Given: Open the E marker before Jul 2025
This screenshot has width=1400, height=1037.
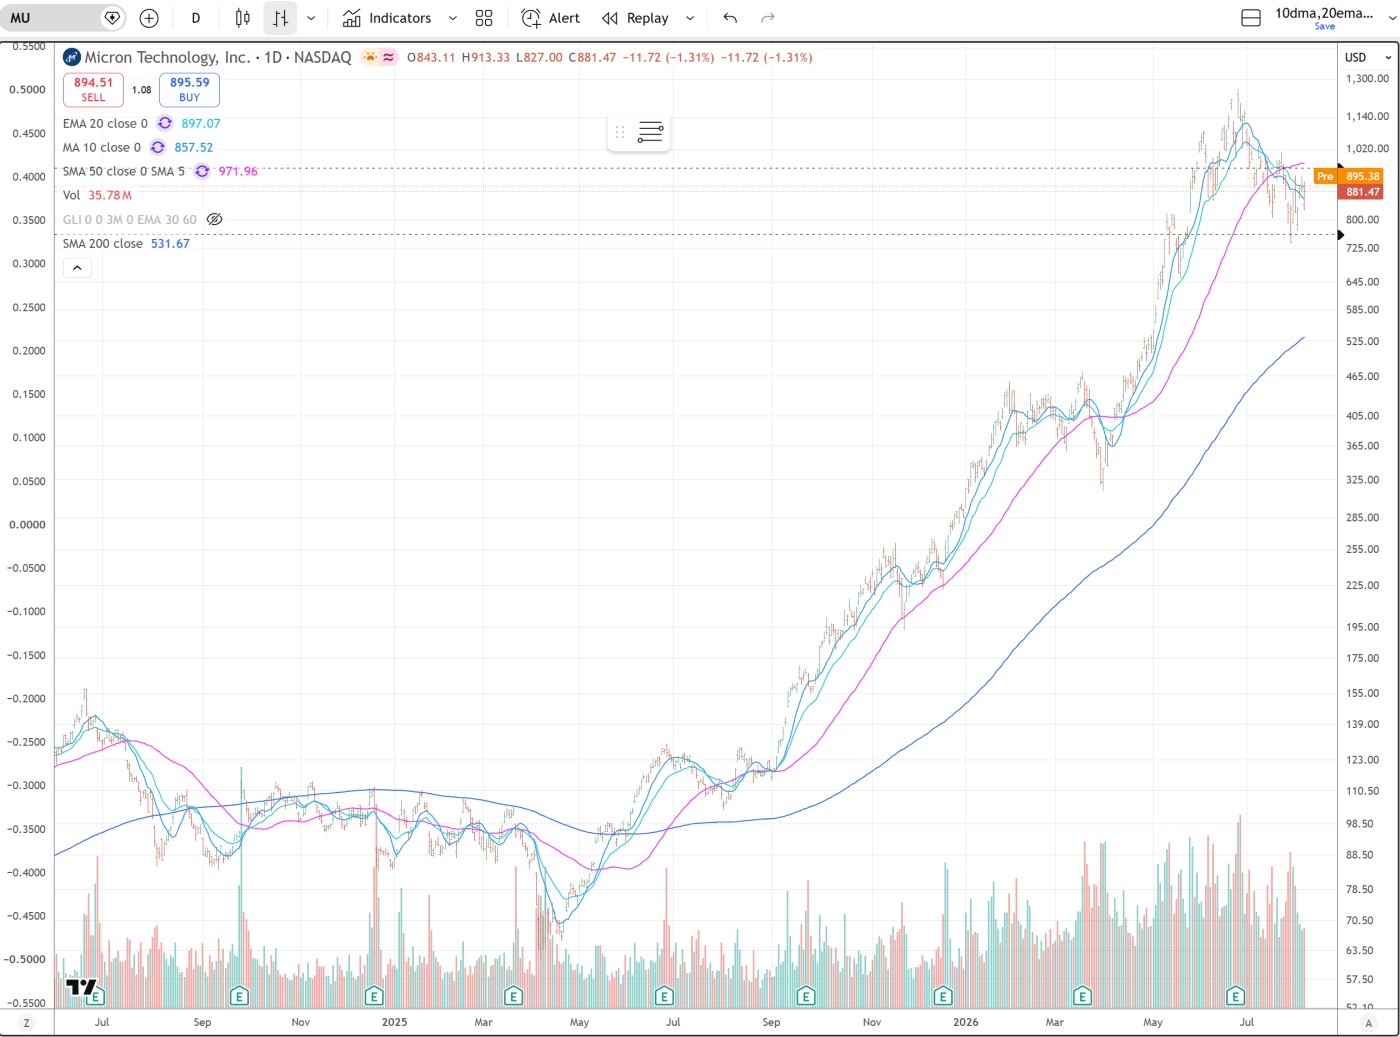Looking at the screenshot, I should tap(664, 997).
